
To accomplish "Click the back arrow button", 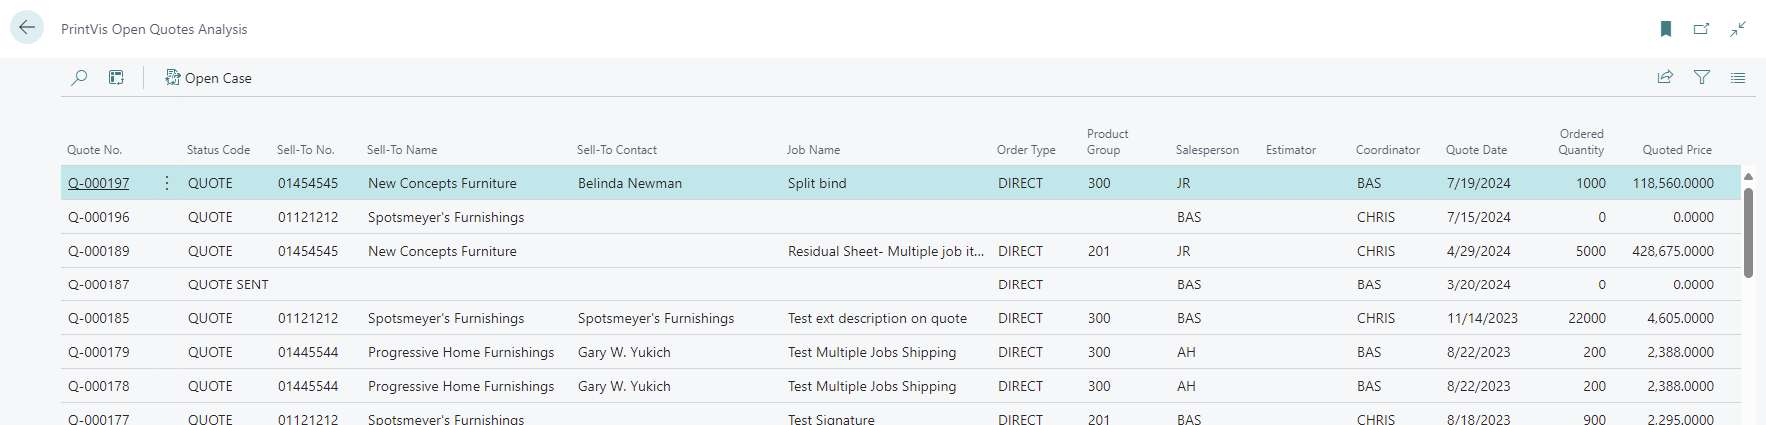I will click(27, 28).
